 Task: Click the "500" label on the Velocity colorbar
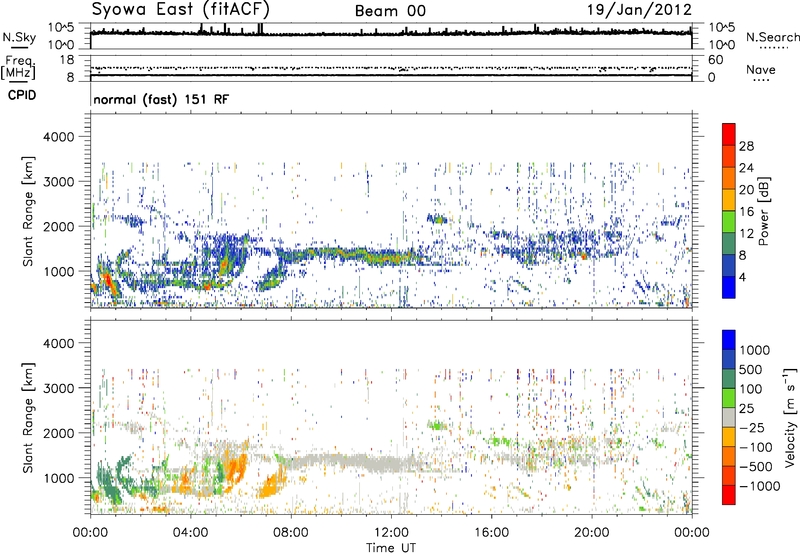pos(751,369)
